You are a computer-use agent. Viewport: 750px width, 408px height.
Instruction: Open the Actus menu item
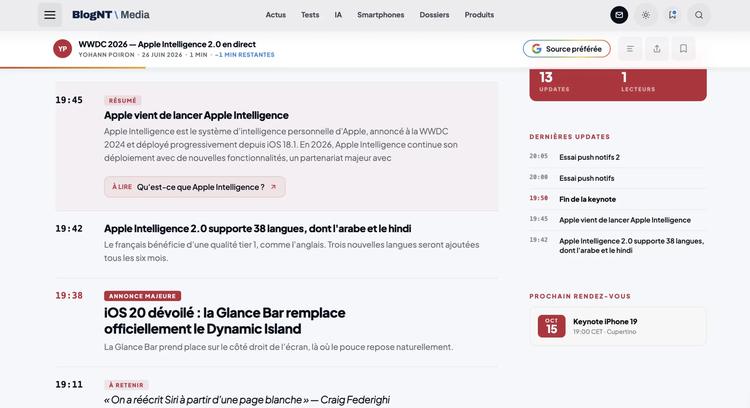click(276, 15)
